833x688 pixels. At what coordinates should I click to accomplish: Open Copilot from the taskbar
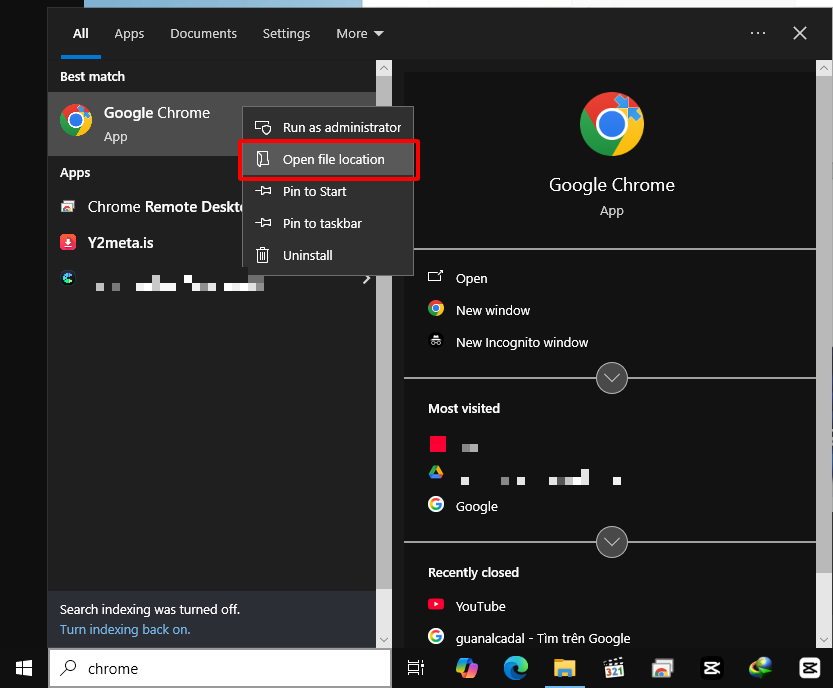coord(466,668)
